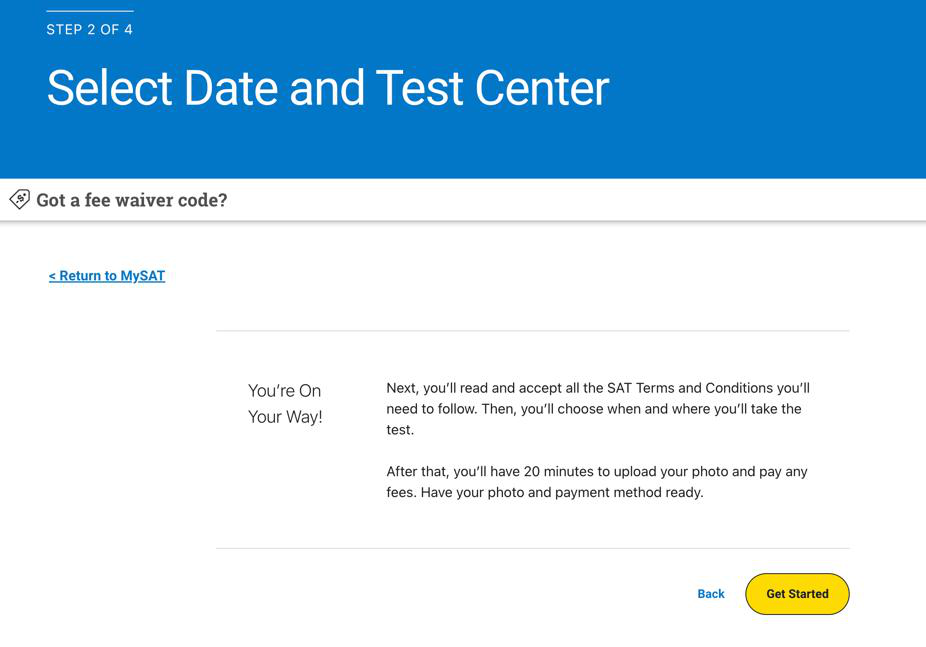926x647 pixels.
Task: Select the Back link beside Get Started
Action: click(x=711, y=594)
